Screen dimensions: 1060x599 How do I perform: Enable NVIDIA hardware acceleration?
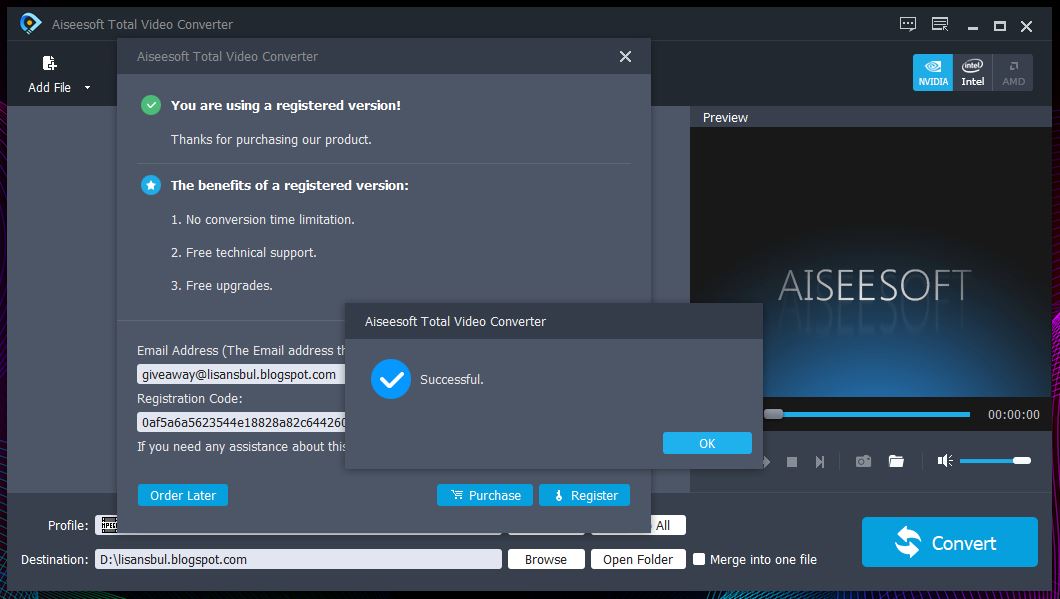coord(932,72)
